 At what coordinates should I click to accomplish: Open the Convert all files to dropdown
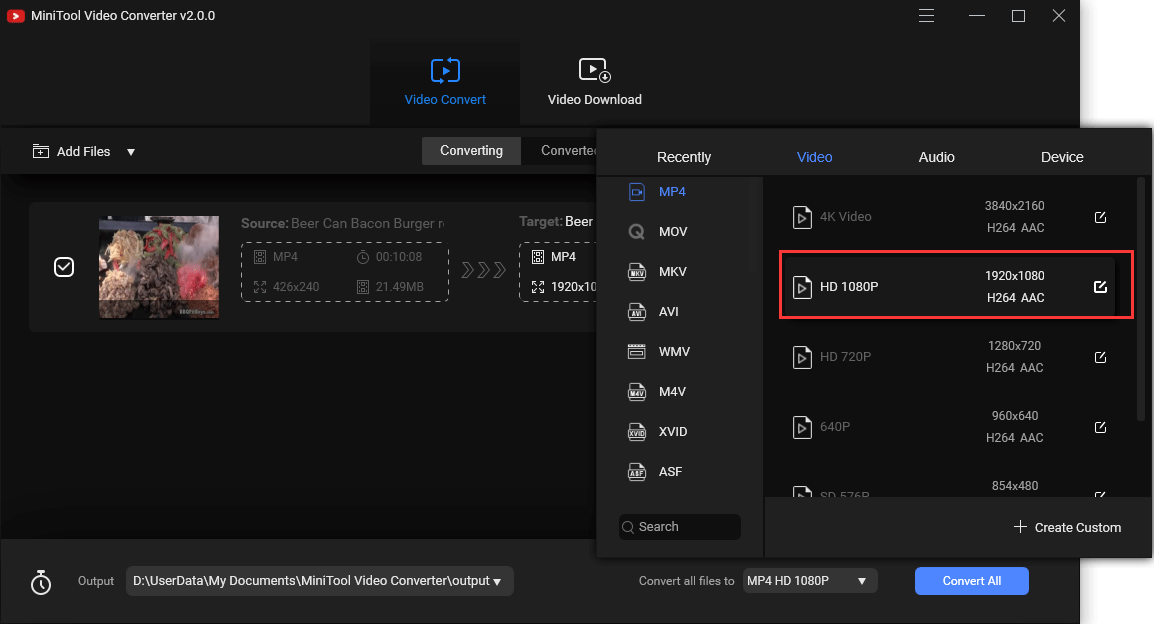click(x=810, y=581)
